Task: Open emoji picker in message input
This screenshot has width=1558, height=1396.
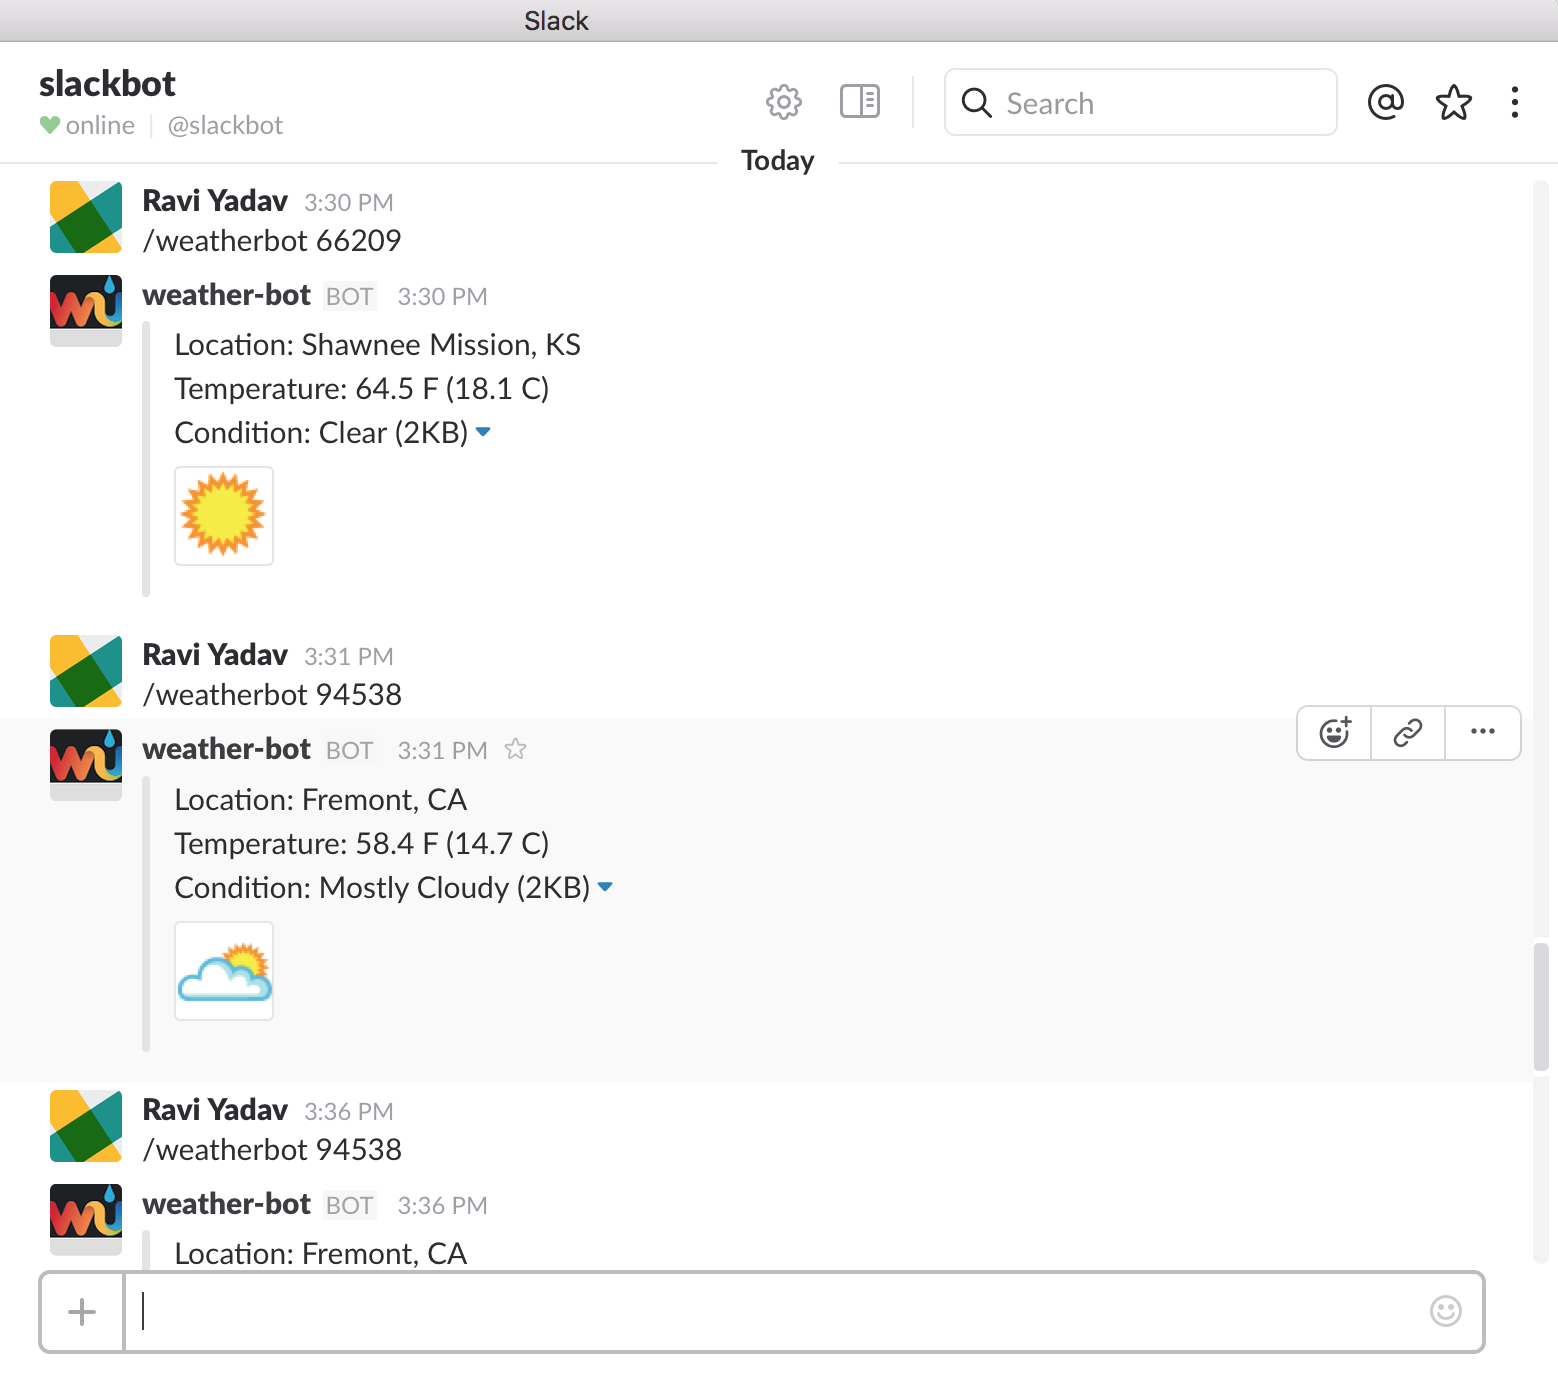Action: pos(1445,1311)
